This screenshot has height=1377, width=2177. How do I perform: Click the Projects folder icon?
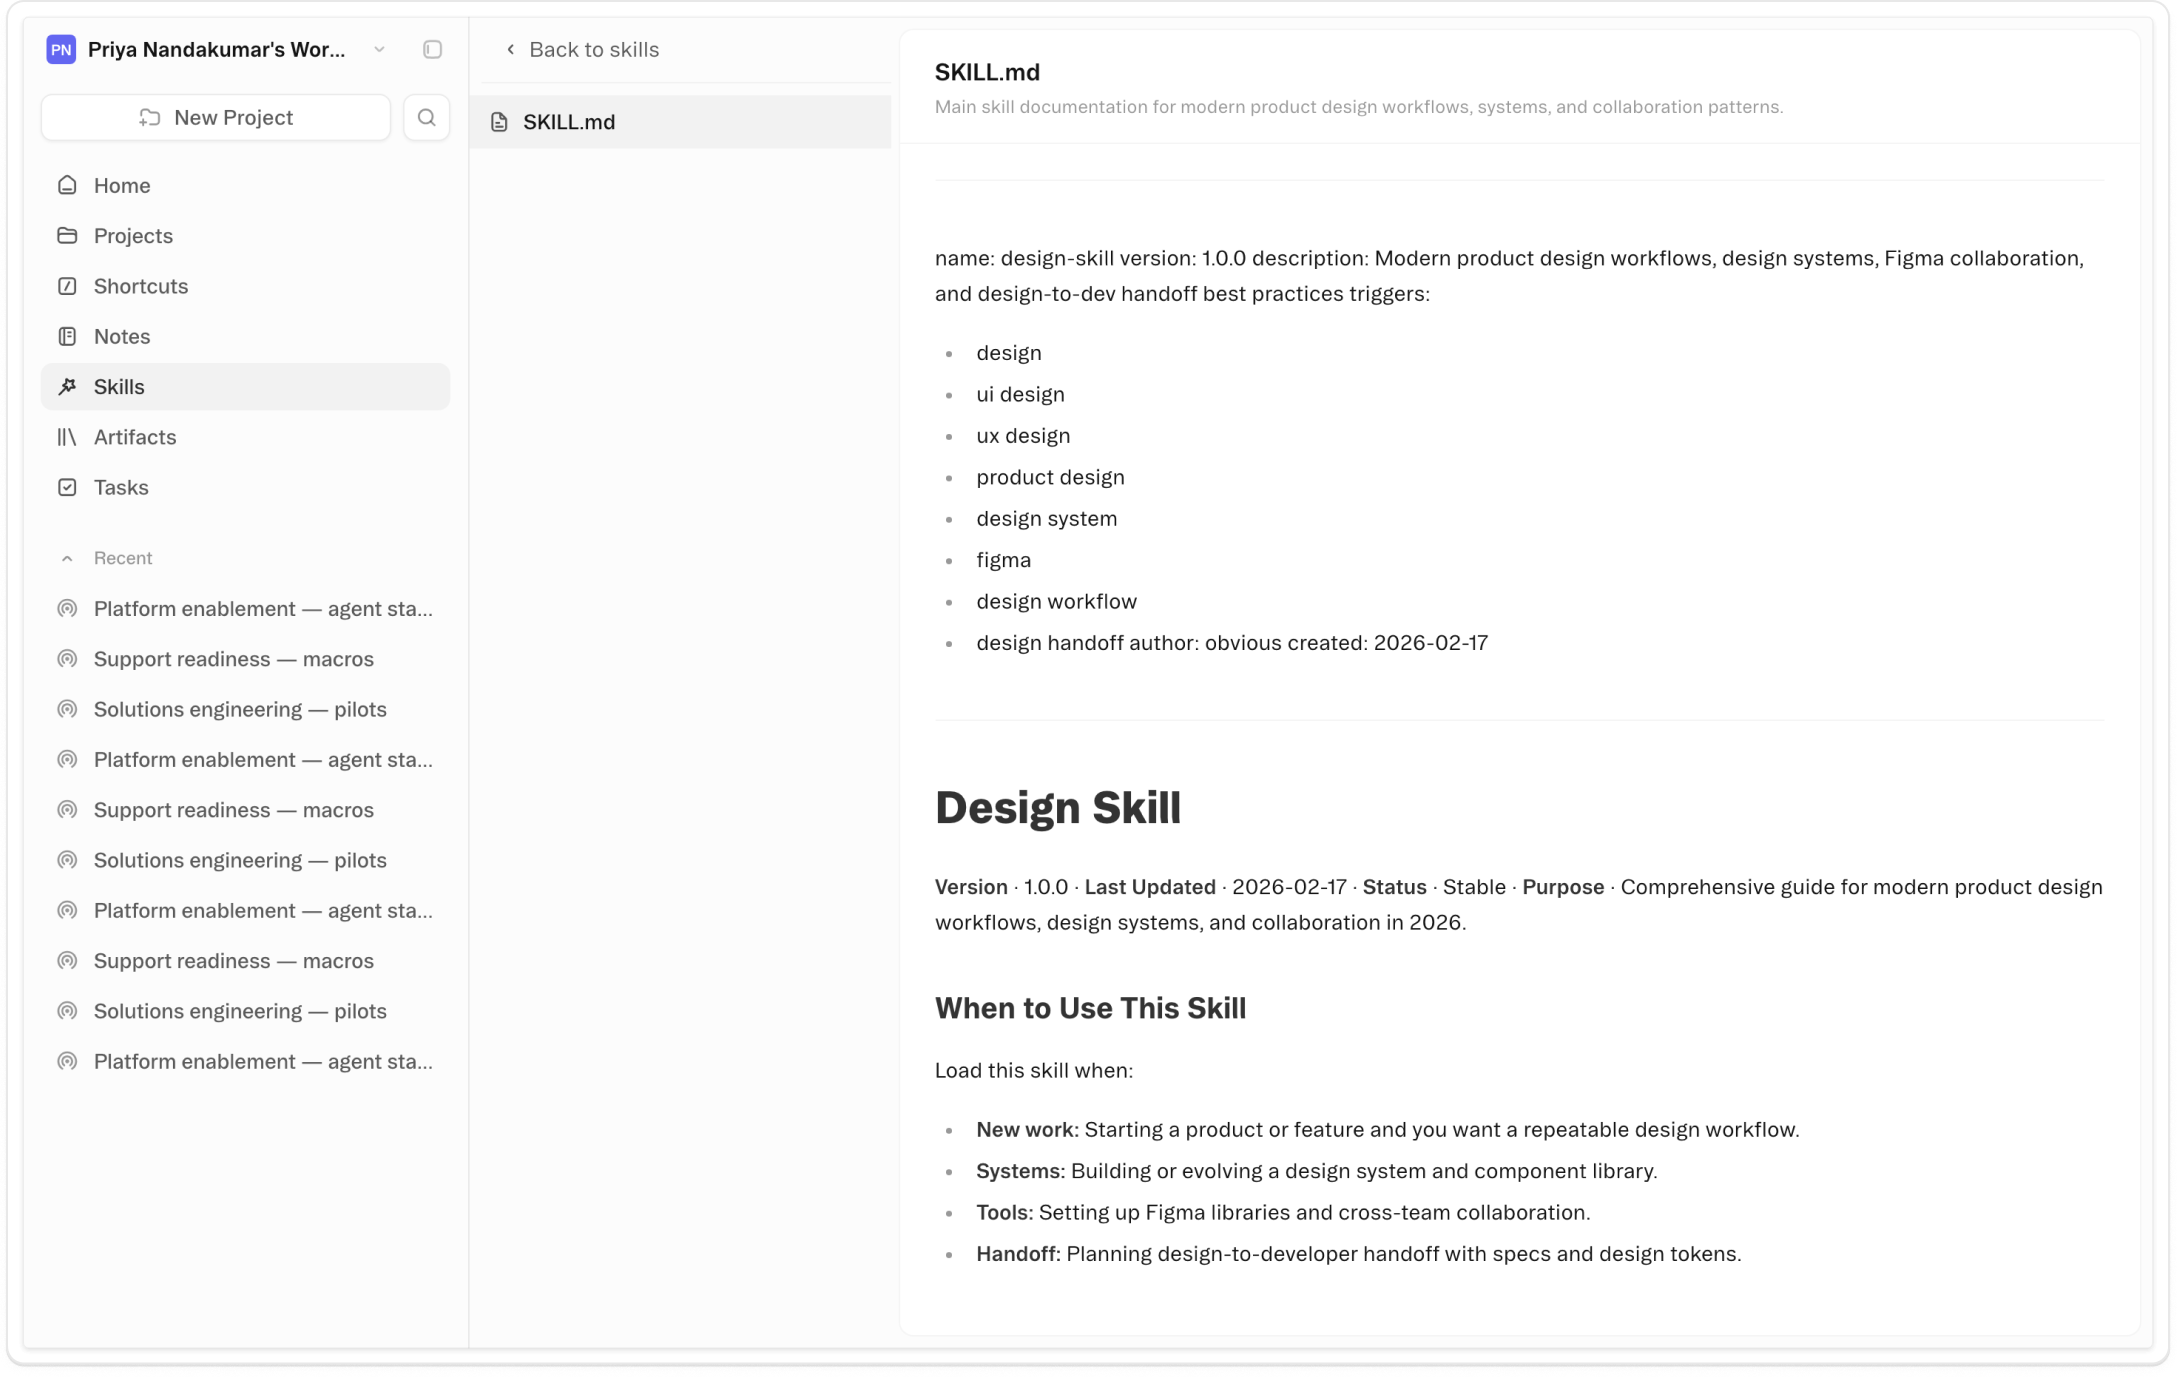[67, 236]
